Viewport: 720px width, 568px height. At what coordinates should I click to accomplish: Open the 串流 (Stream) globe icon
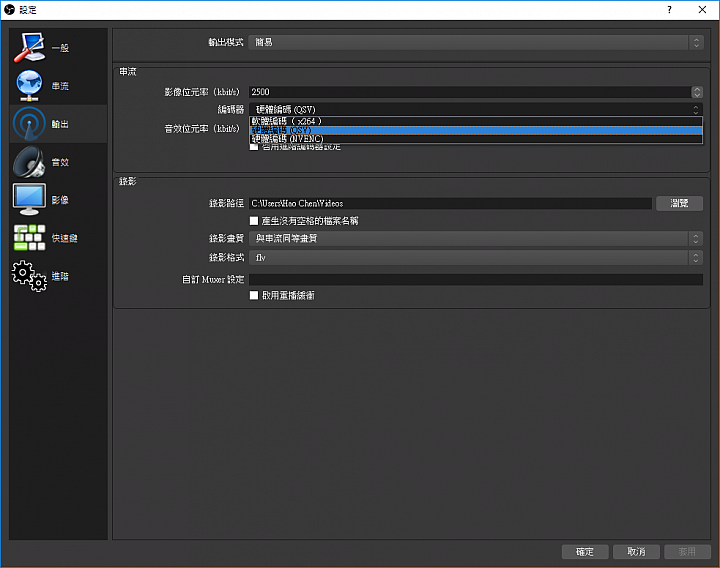[29, 85]
